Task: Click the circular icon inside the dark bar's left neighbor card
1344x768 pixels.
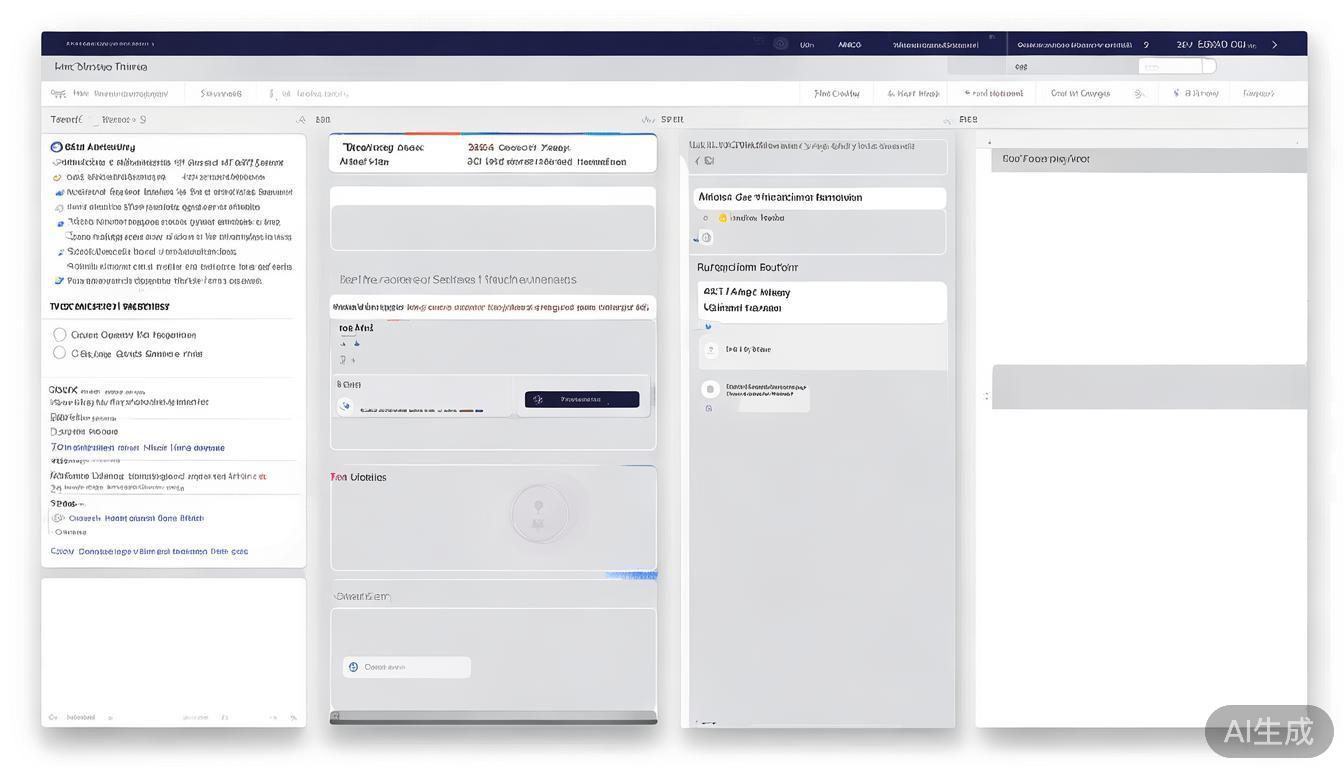Action: click(346, 405)
